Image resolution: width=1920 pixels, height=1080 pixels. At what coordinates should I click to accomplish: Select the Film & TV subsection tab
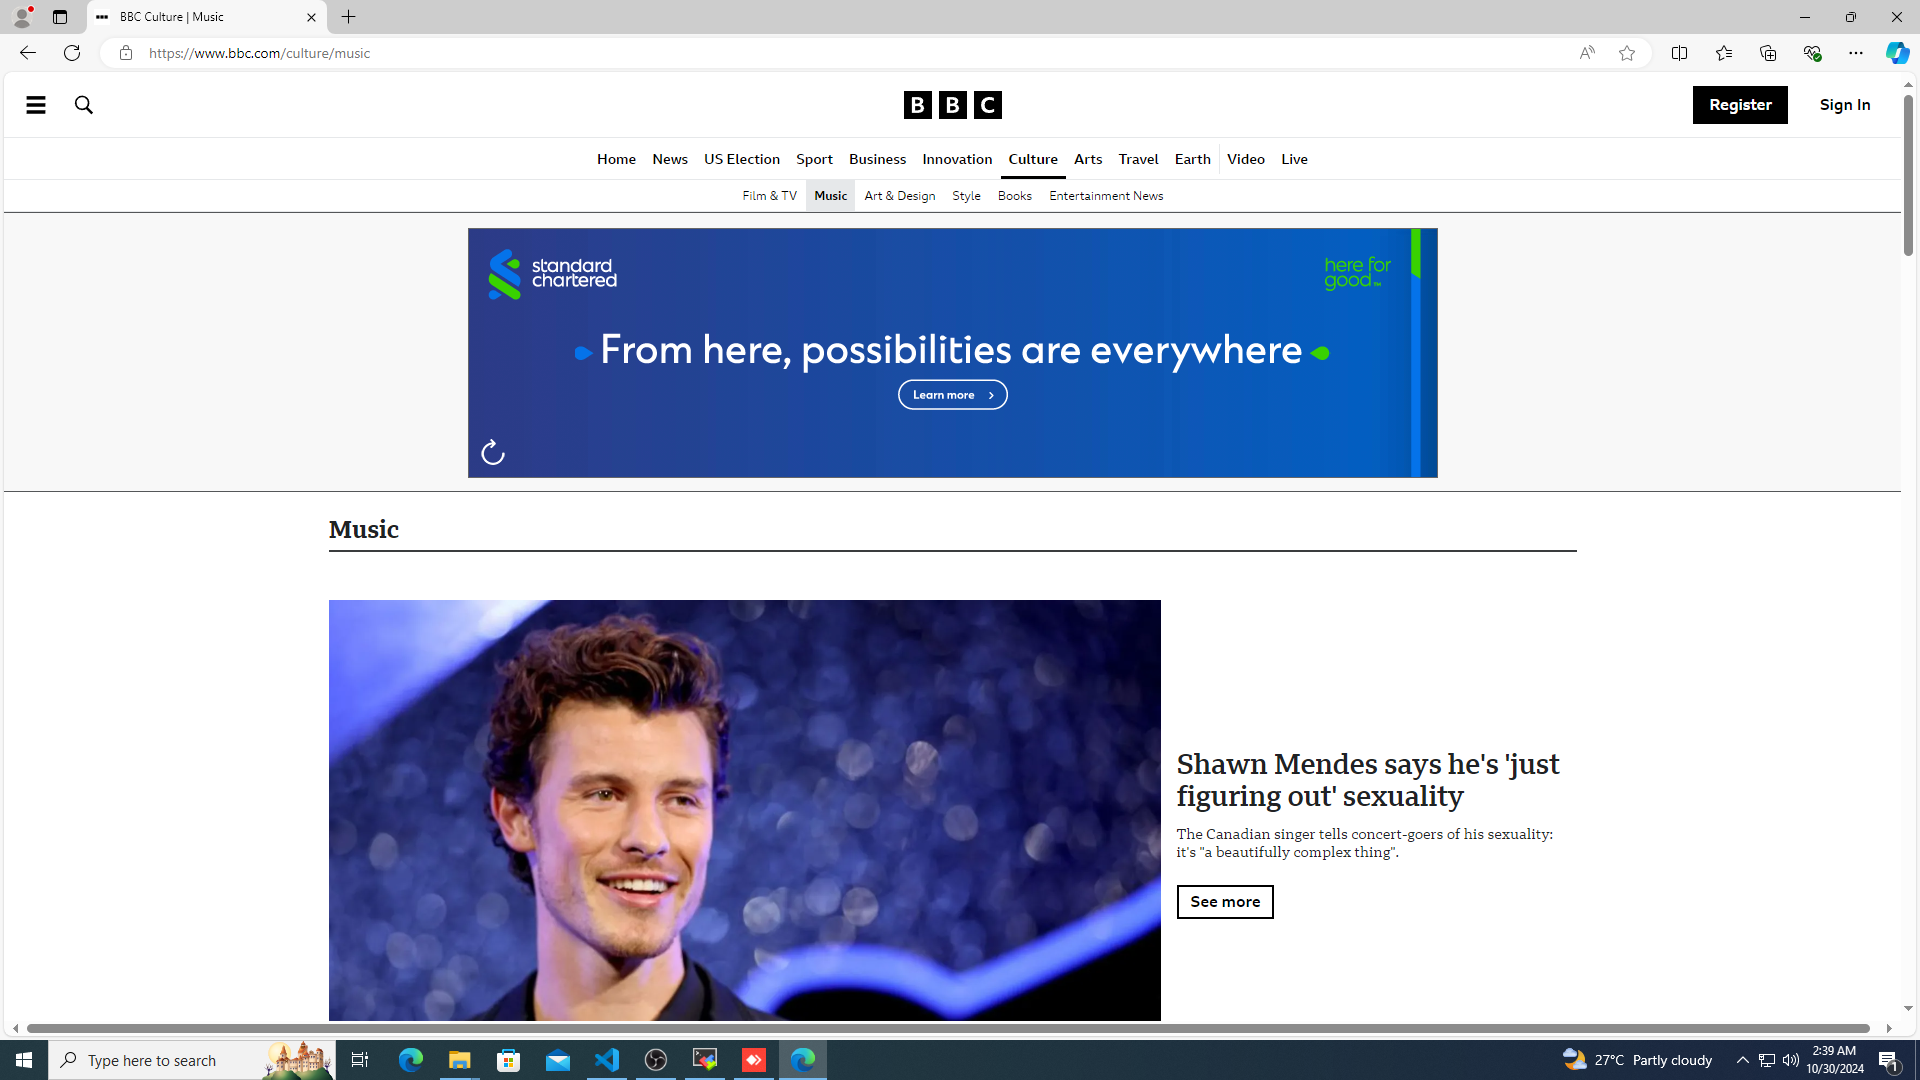click(769, 196)
